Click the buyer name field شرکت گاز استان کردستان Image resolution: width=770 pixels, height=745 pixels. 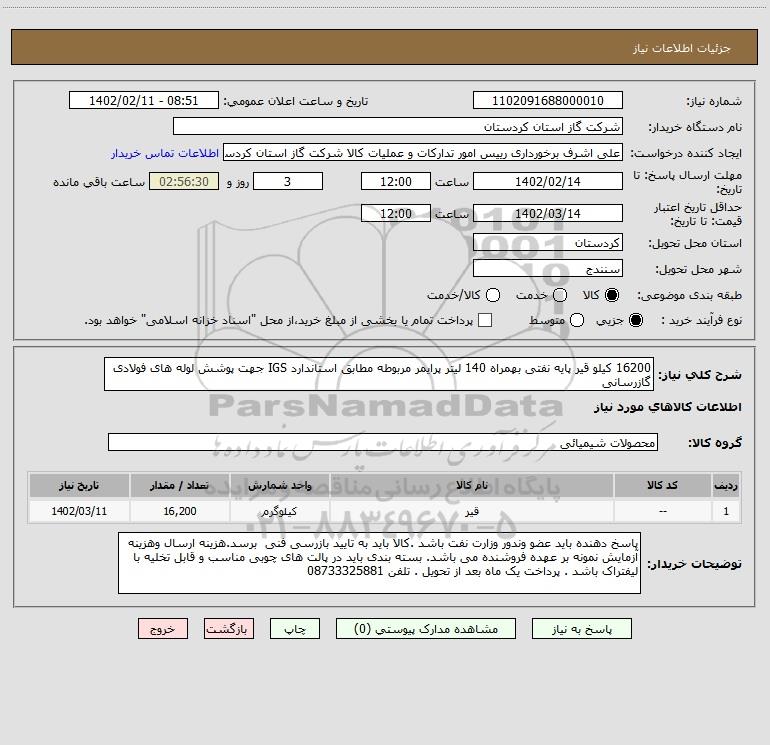pyautogui.click(x=398, y=127)
